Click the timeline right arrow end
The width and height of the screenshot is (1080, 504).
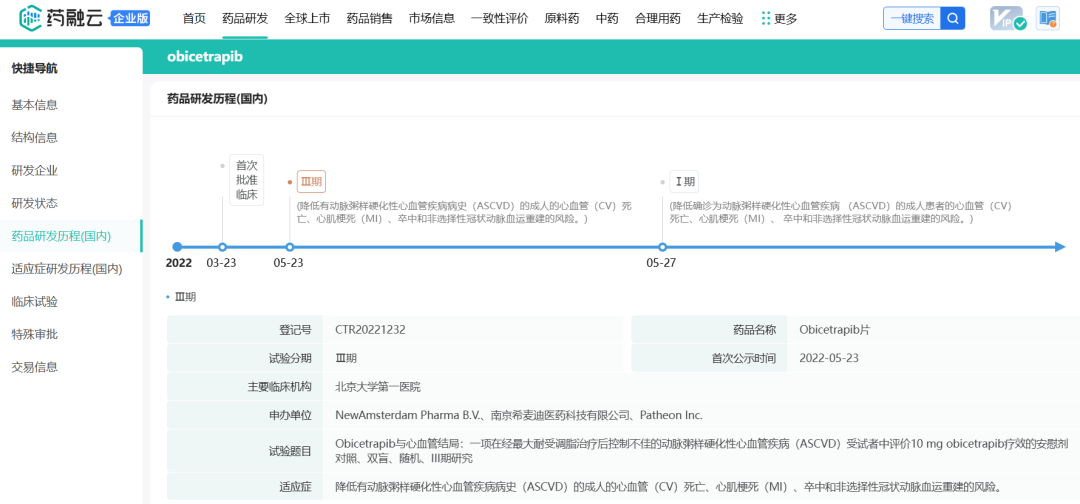point(1060,246)
